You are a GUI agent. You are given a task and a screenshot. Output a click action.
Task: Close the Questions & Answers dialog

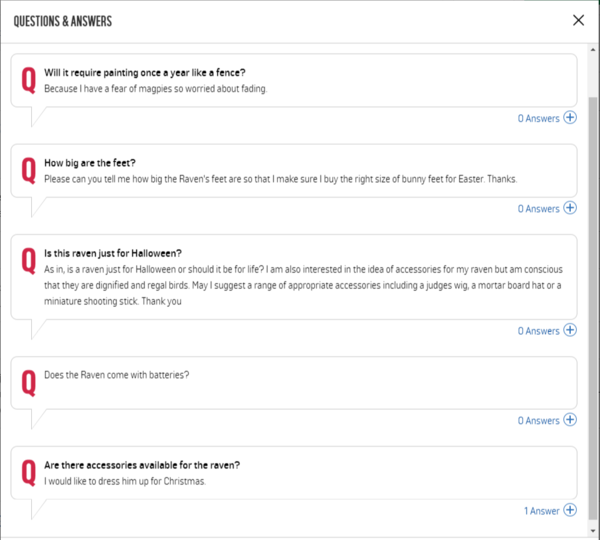click(x=578, y=20)
